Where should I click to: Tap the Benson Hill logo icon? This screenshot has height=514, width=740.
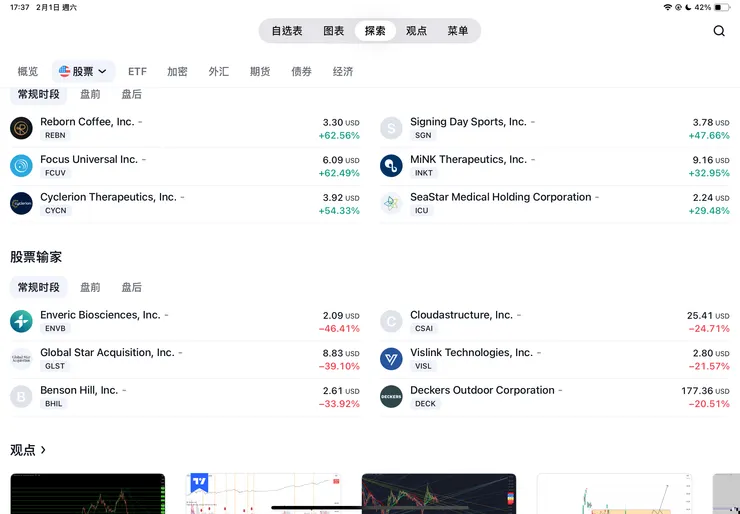point(21,396)
